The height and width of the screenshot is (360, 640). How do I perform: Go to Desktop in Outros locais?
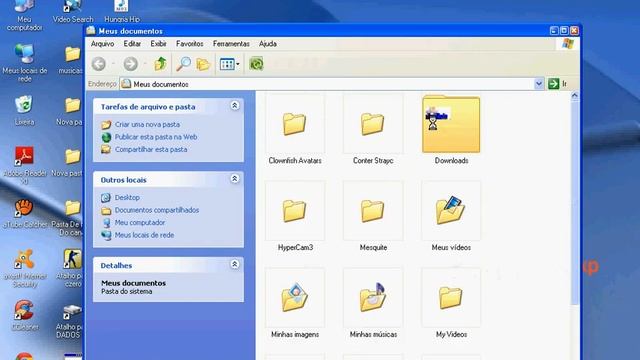pos(127,198)
